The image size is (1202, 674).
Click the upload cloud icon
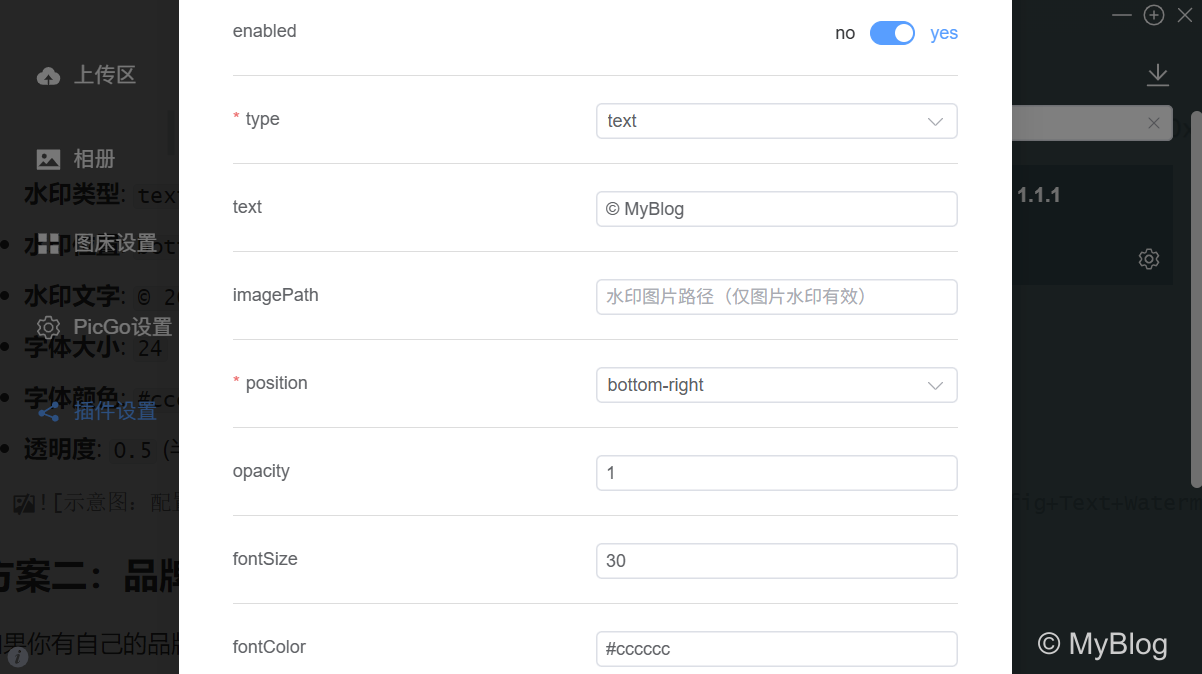coord(48,76)
